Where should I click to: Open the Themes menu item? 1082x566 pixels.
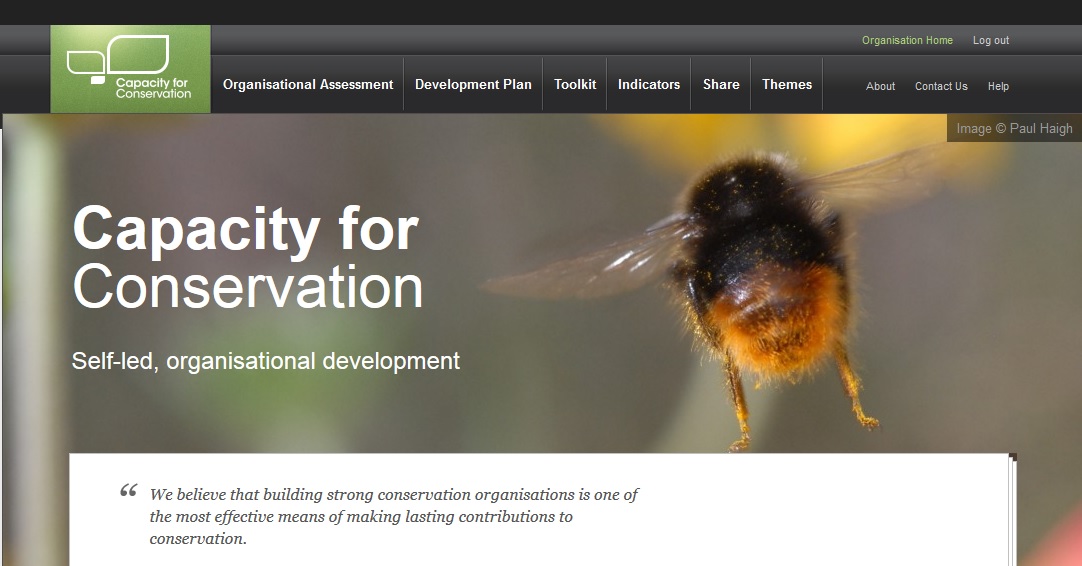787,84
